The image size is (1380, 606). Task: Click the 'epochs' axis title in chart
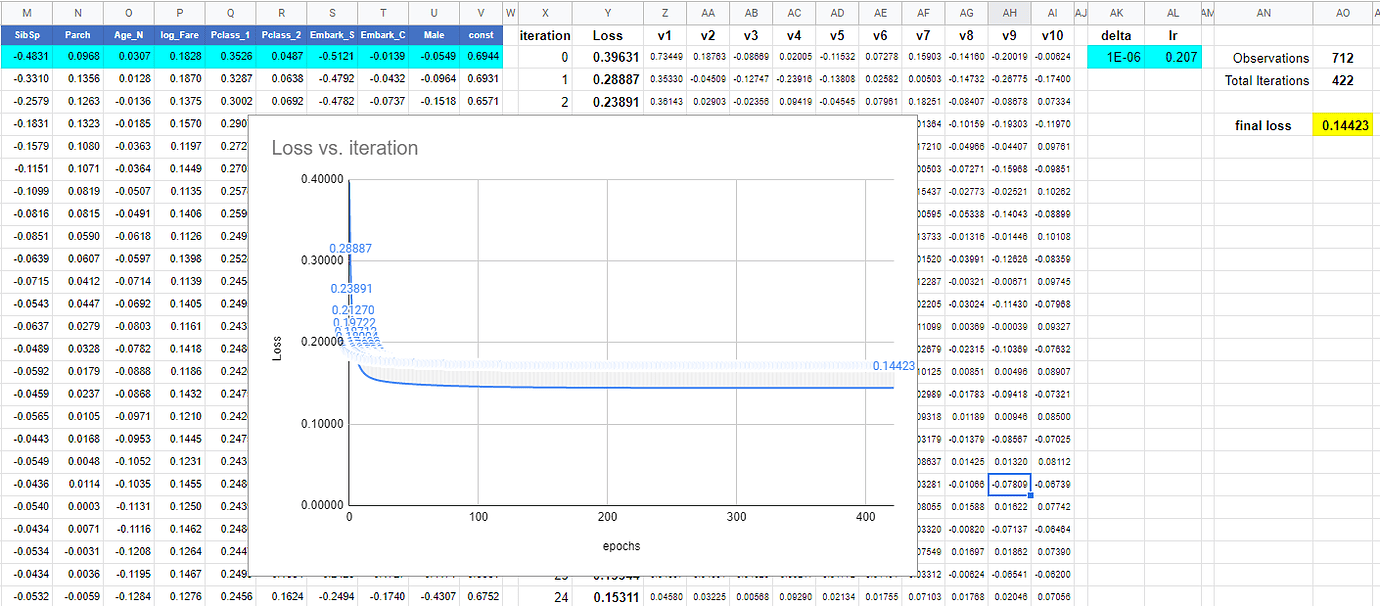coord(620,546)
